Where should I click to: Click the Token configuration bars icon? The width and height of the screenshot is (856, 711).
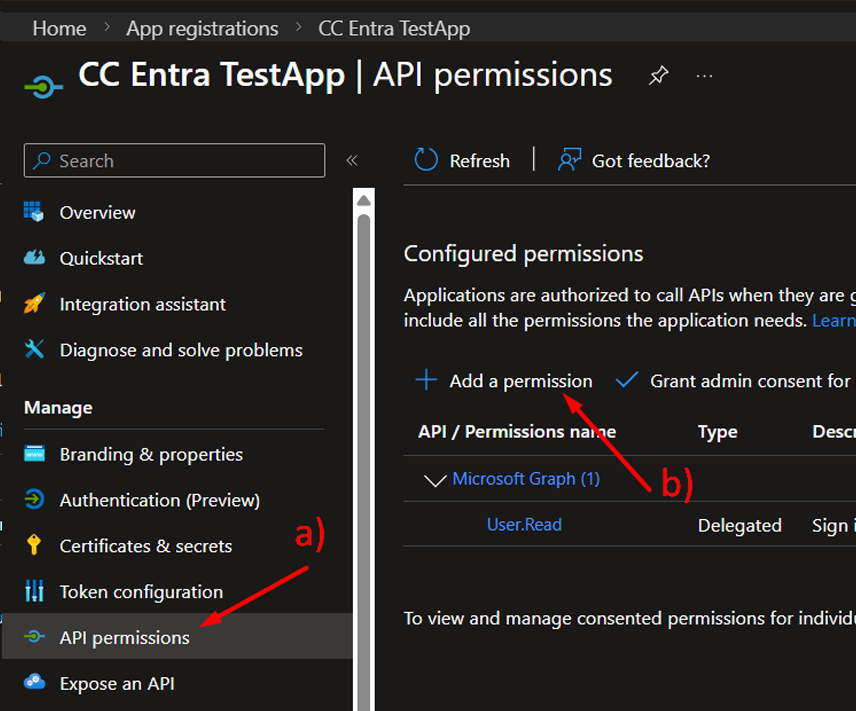pyautogui.click(x=35, y=592)
